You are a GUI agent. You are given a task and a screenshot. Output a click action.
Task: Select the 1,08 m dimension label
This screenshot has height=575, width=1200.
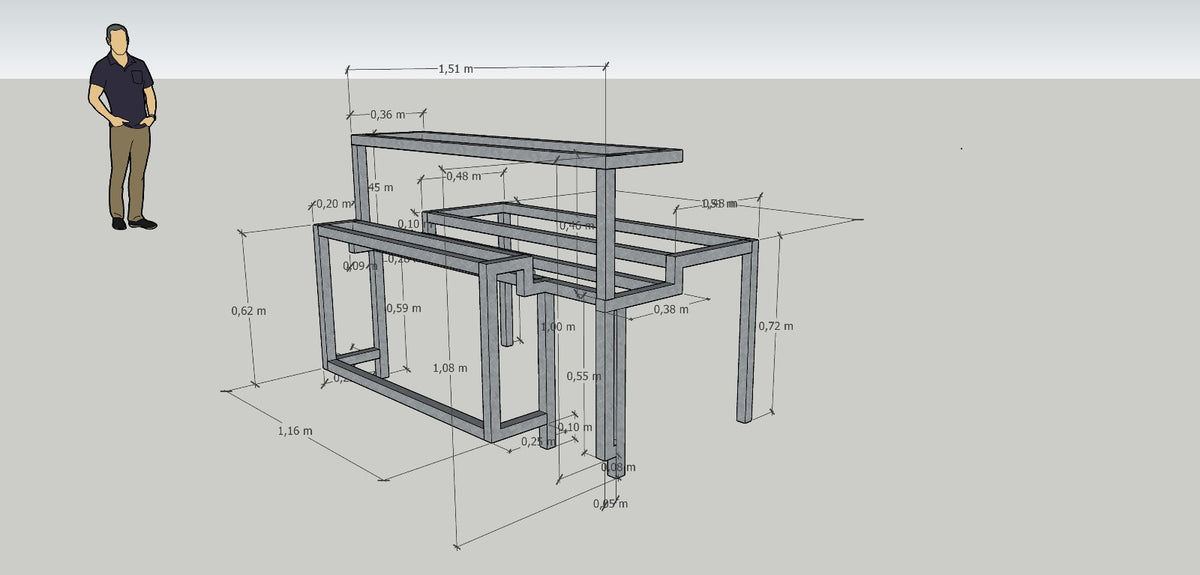pyautogui.click(x=450, y=368)
